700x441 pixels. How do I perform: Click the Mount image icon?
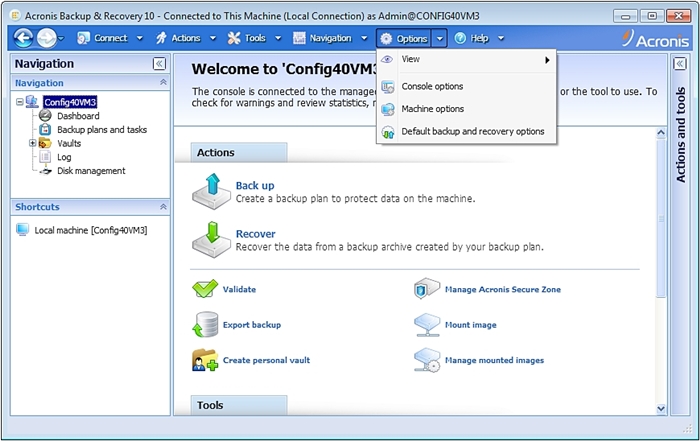427,325
